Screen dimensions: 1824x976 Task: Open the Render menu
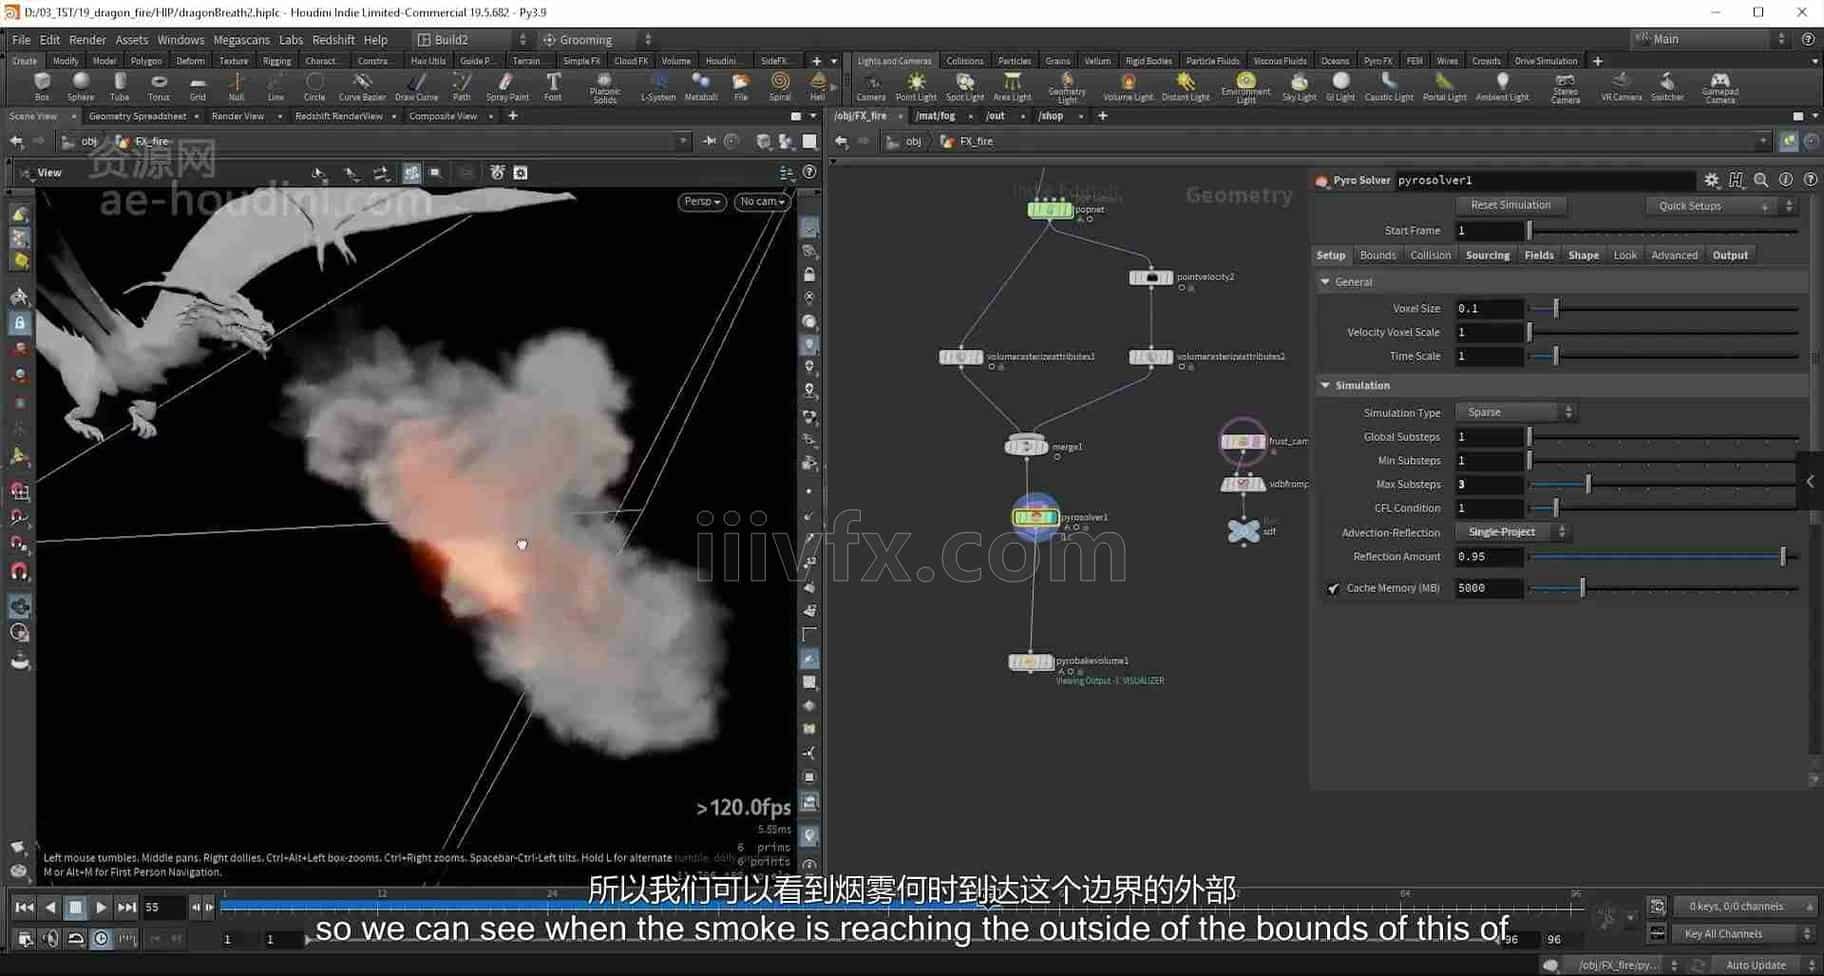click(x=87, y=40)
